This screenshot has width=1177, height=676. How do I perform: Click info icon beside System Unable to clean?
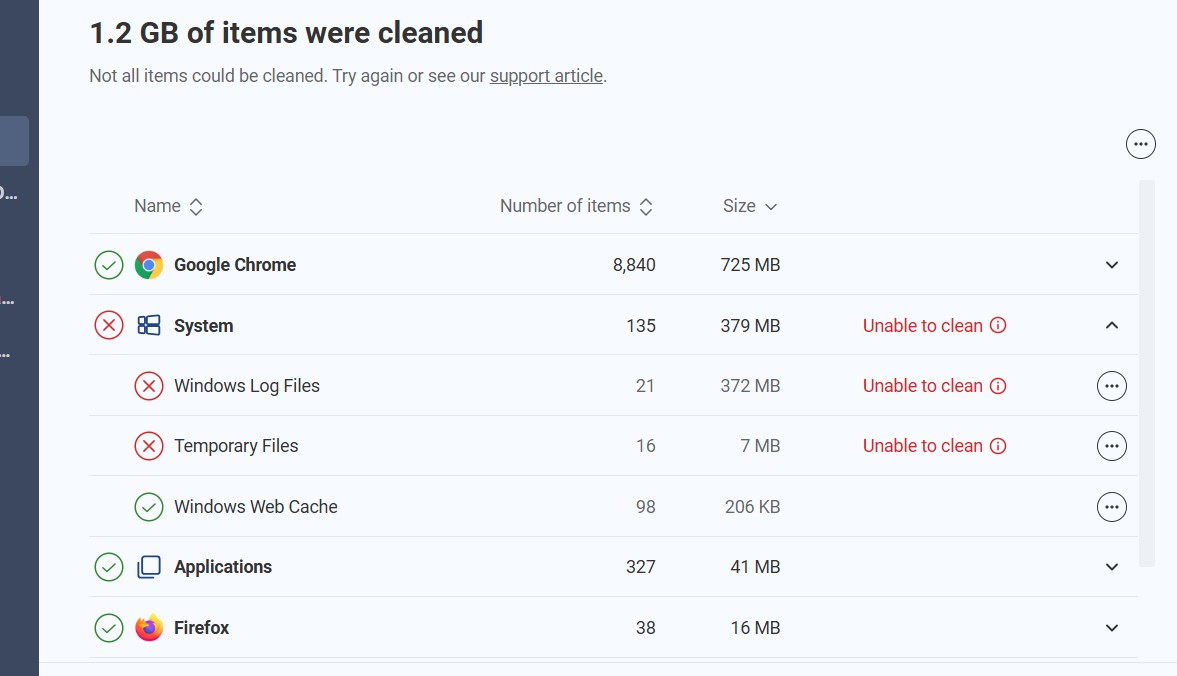pos(997,325)
